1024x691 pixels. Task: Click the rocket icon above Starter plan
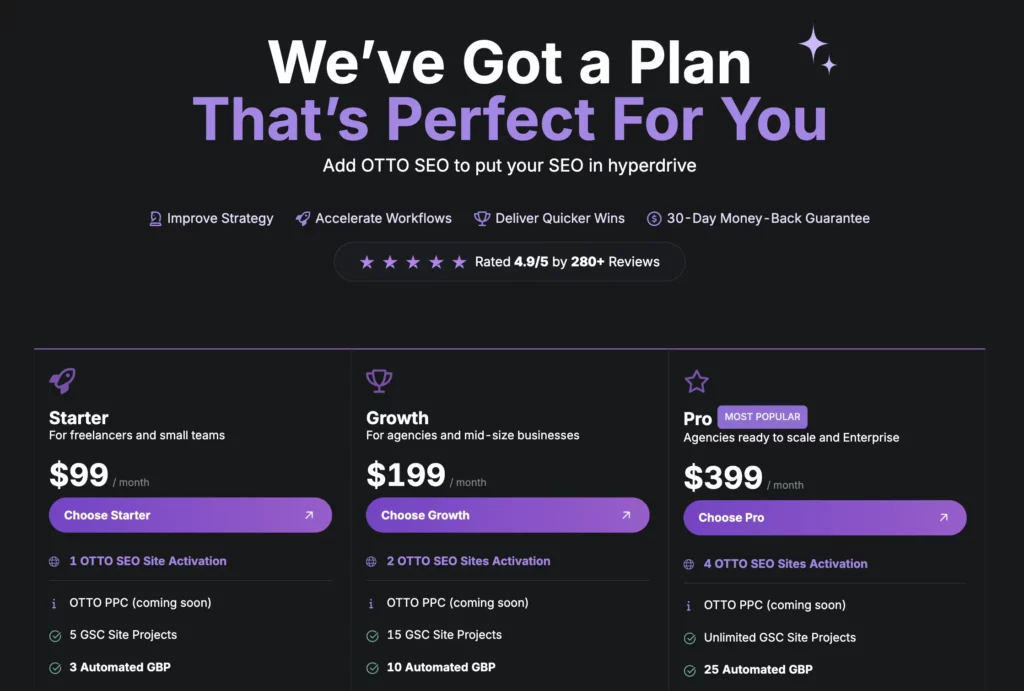click(x=62, y=381)
